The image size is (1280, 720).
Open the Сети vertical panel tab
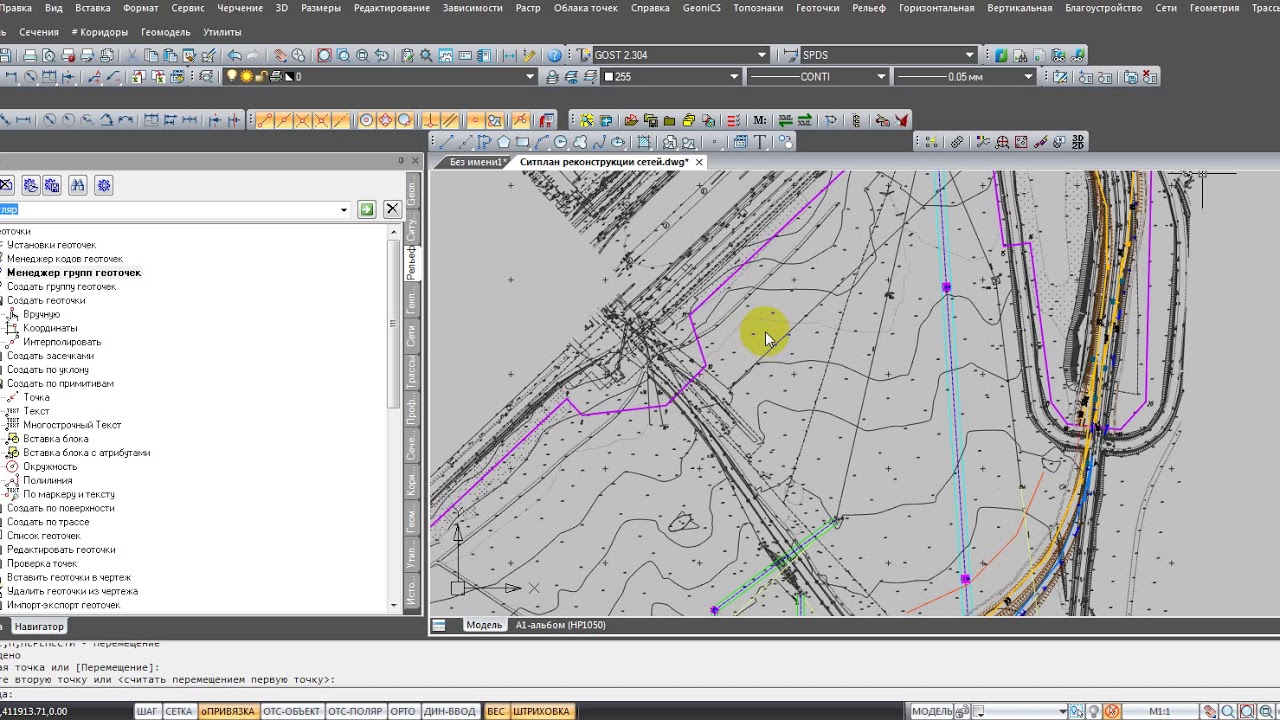pos(411,336)
